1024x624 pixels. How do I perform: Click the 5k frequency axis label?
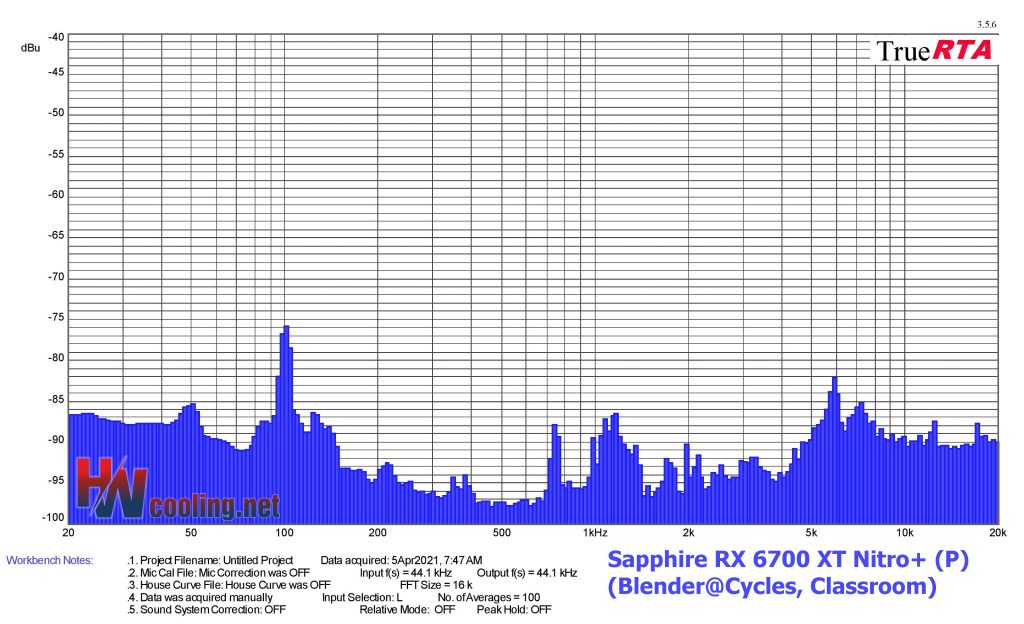pyautogui.click(x=810, y=533)
